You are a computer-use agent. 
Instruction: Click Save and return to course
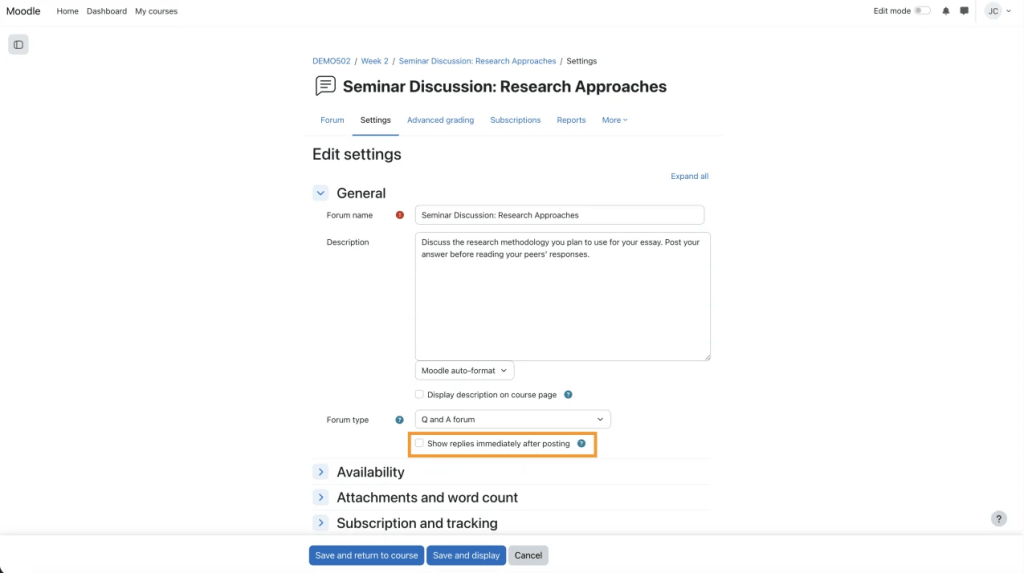pos(366,555)
